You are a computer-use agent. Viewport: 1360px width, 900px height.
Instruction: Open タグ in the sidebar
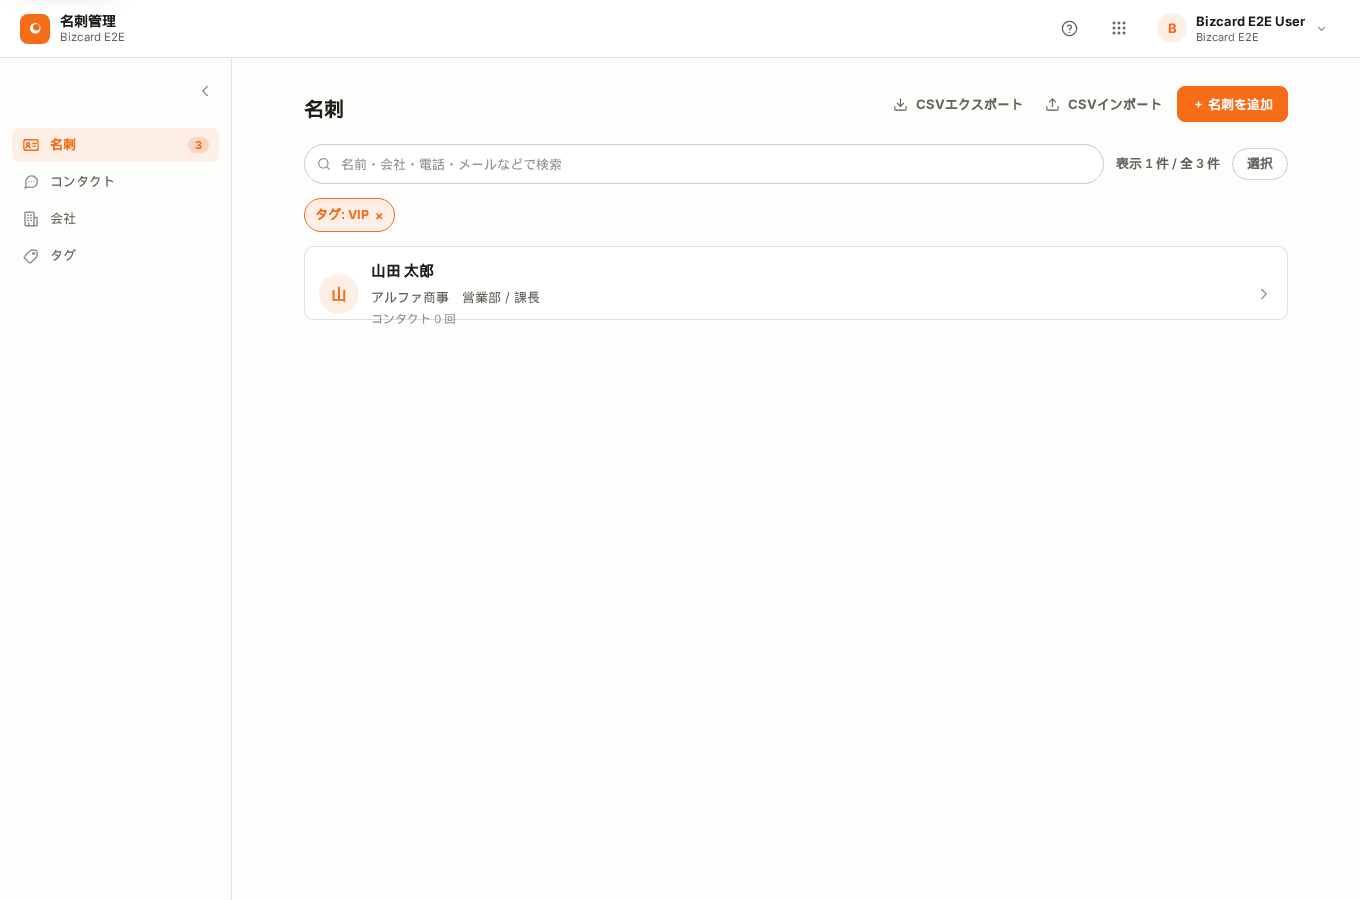coord(115,256)
